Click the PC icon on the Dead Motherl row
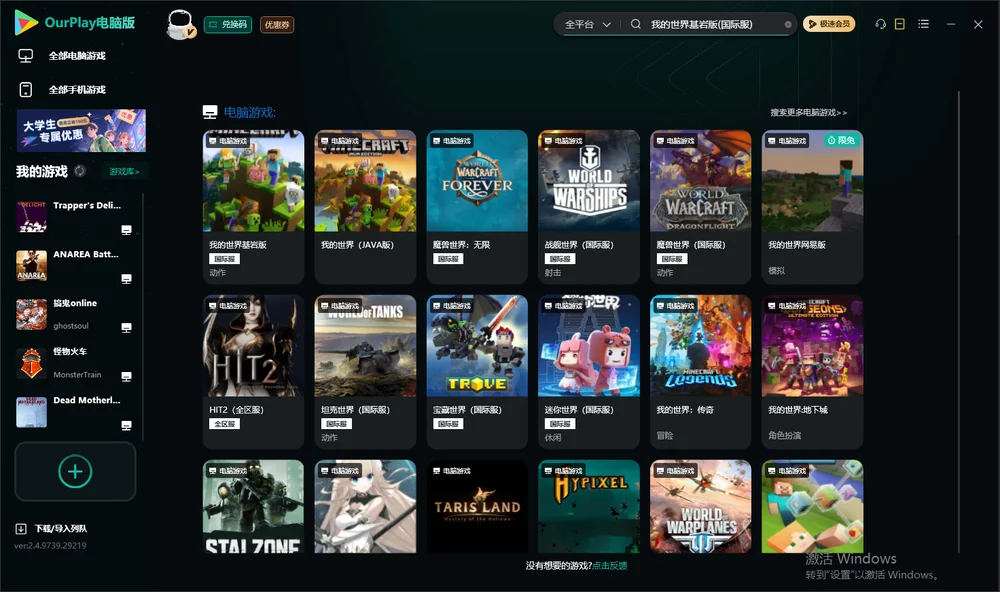Viewport: 1000px width, 592px height. (x=126, y=426)
